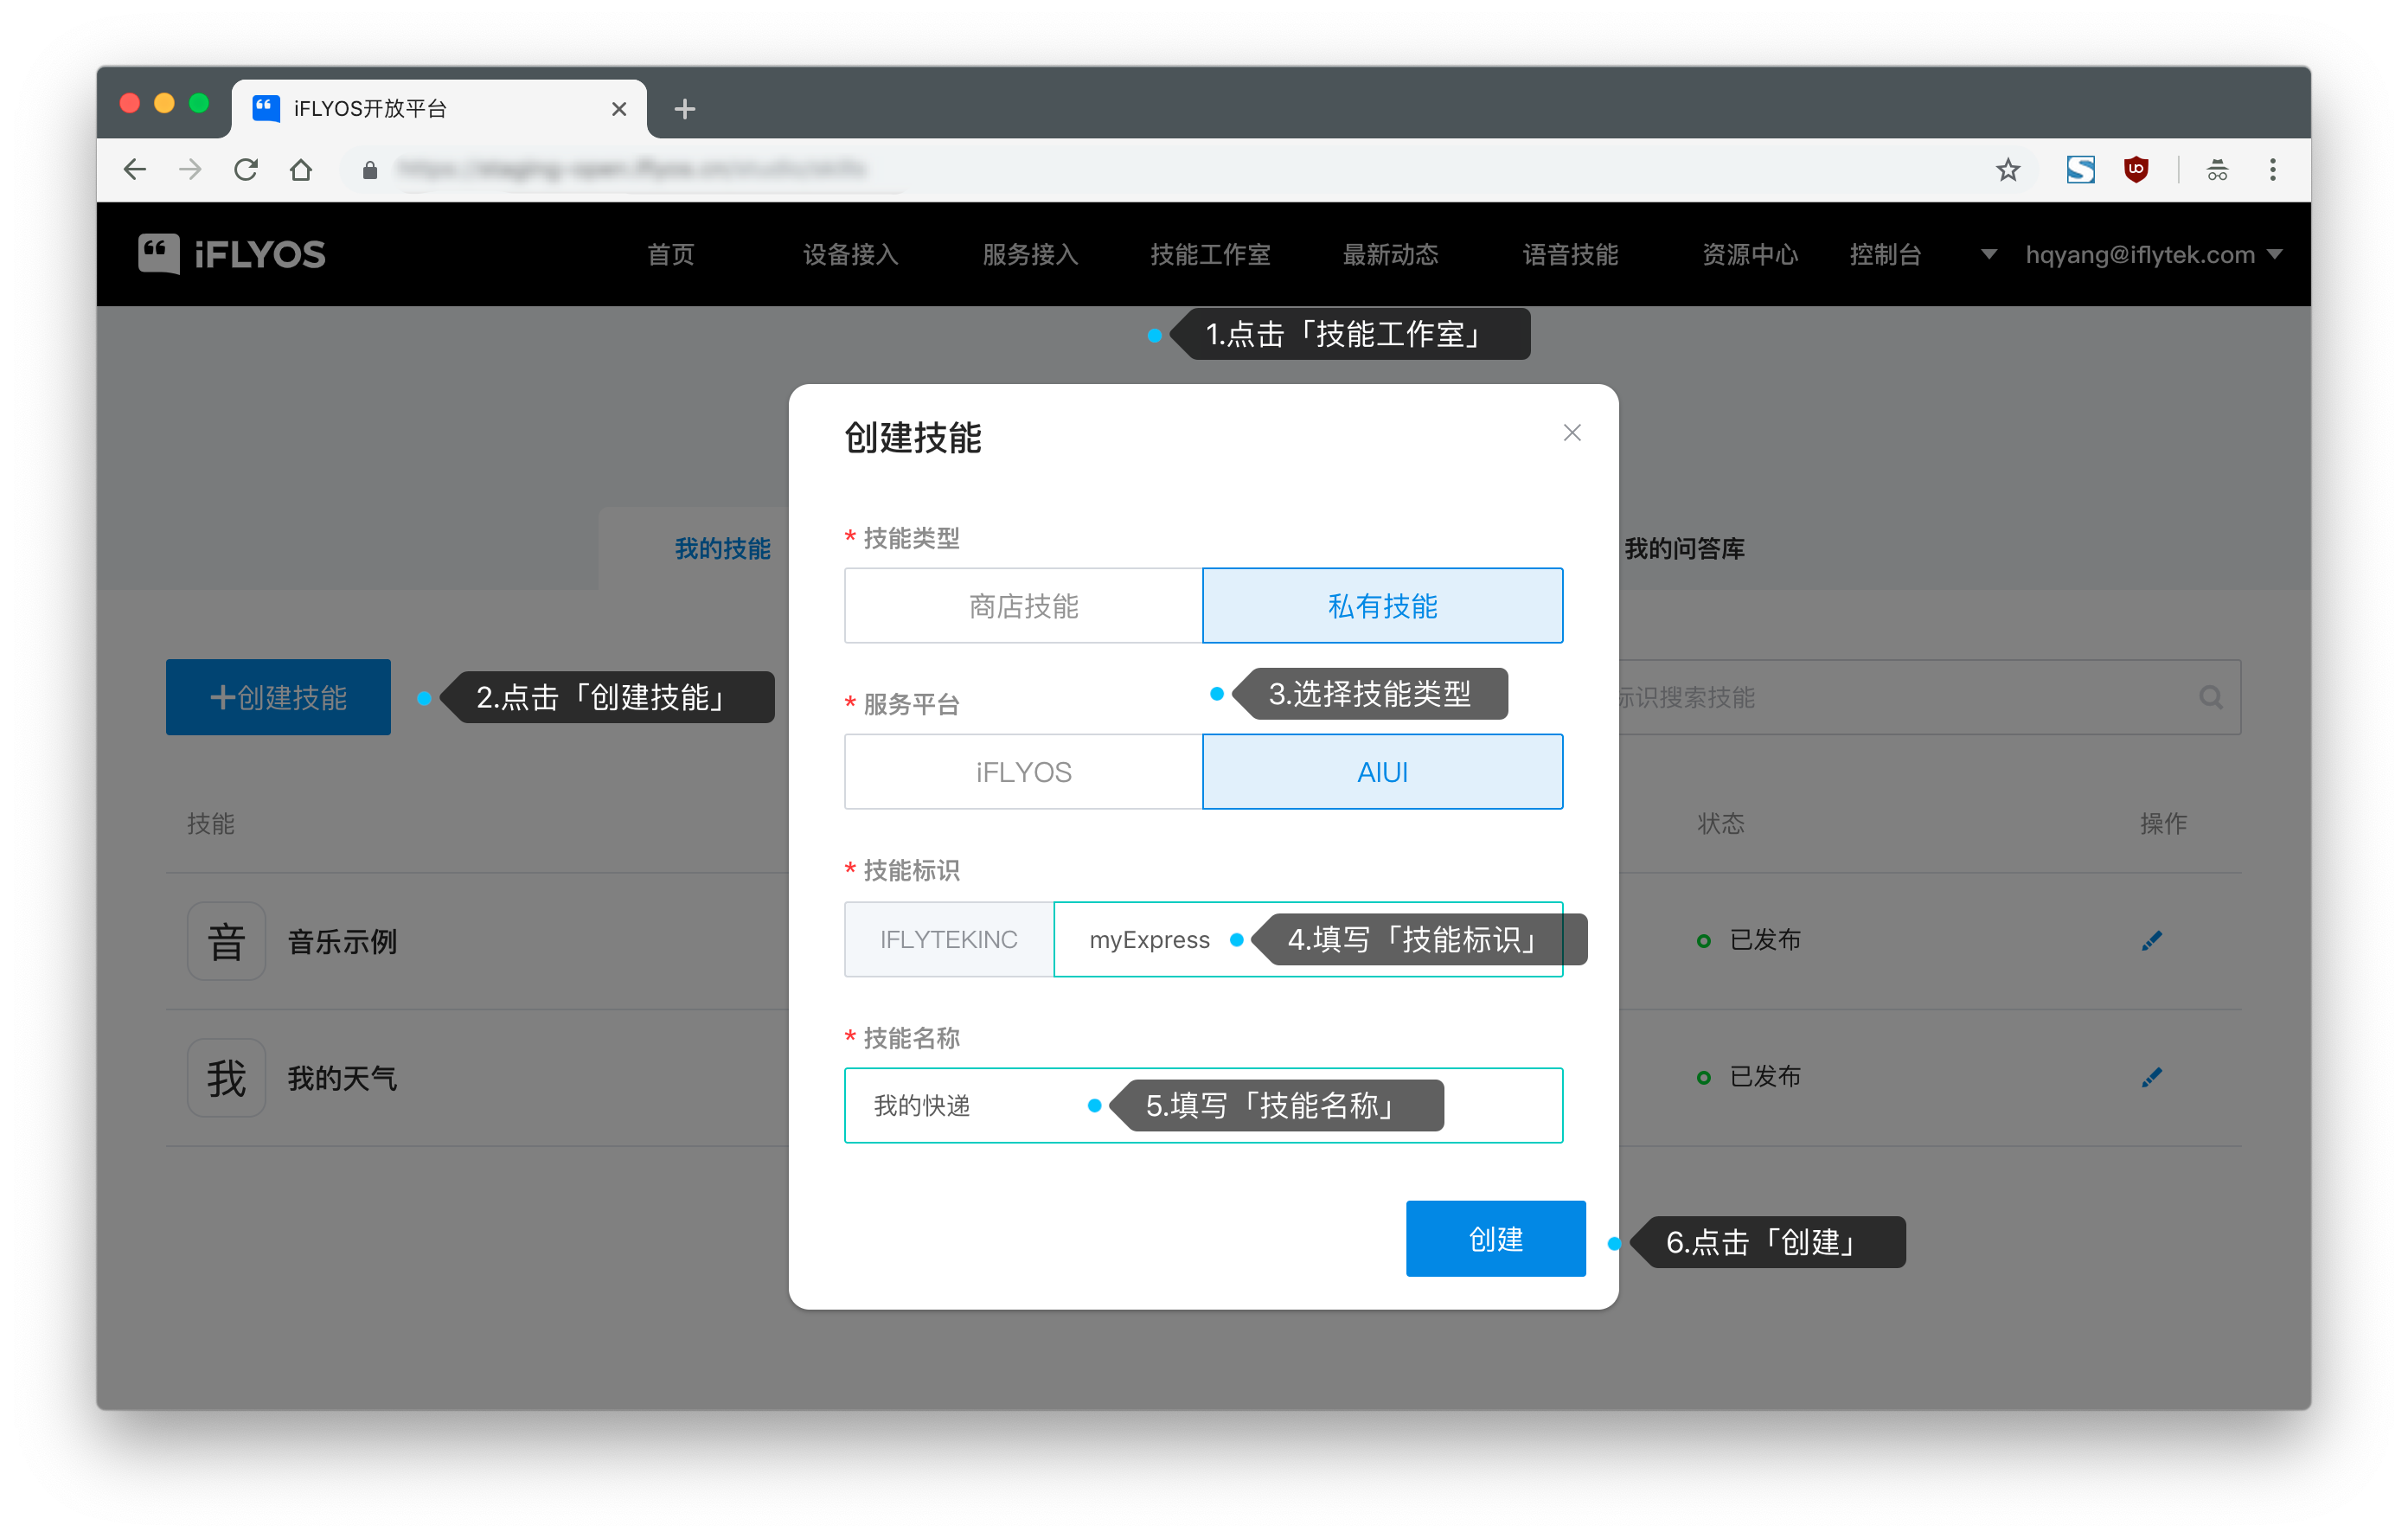Switch to the 我的问答库 tab

[x=1685, y=549]
